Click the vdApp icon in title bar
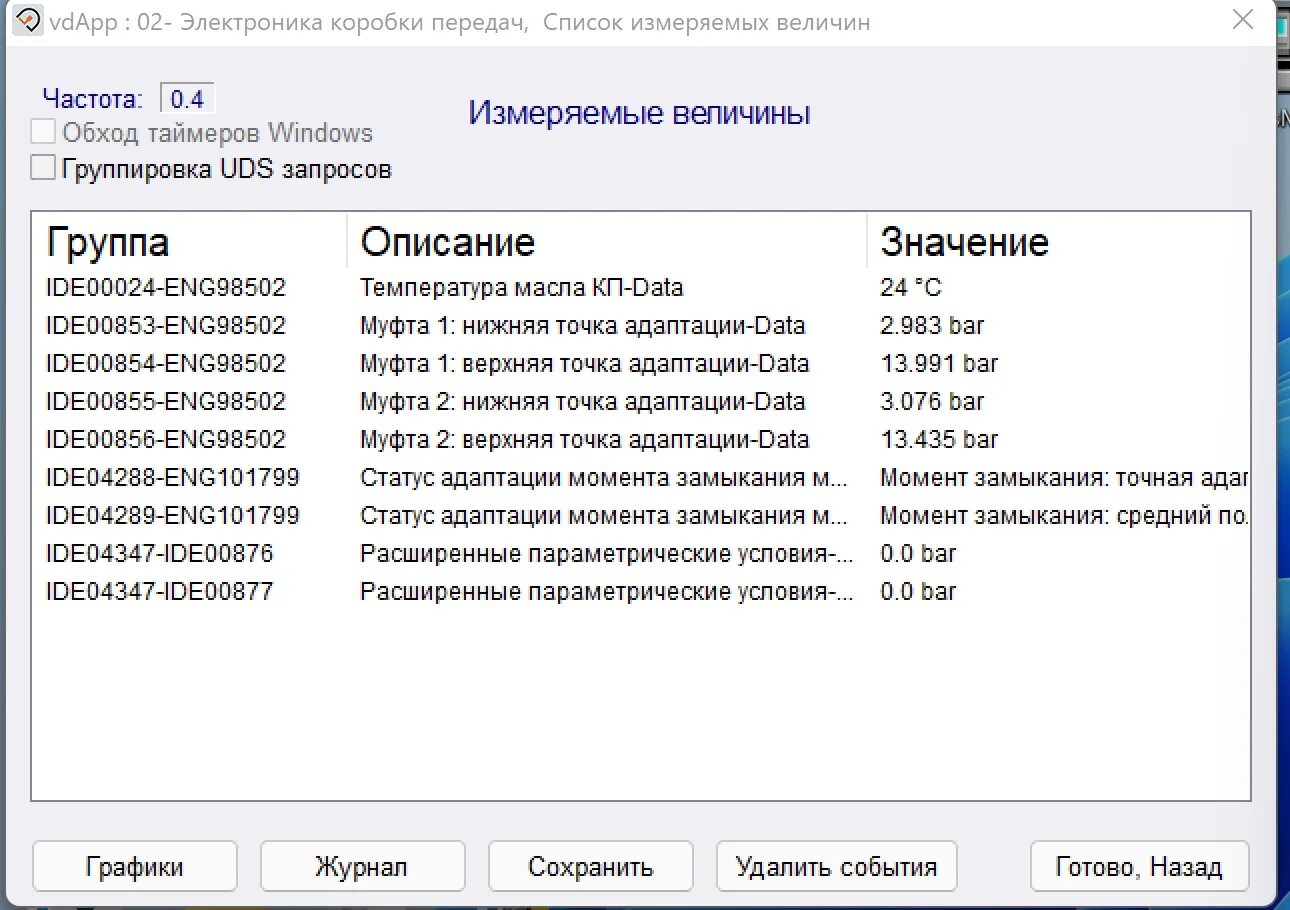 click(30, 21)
